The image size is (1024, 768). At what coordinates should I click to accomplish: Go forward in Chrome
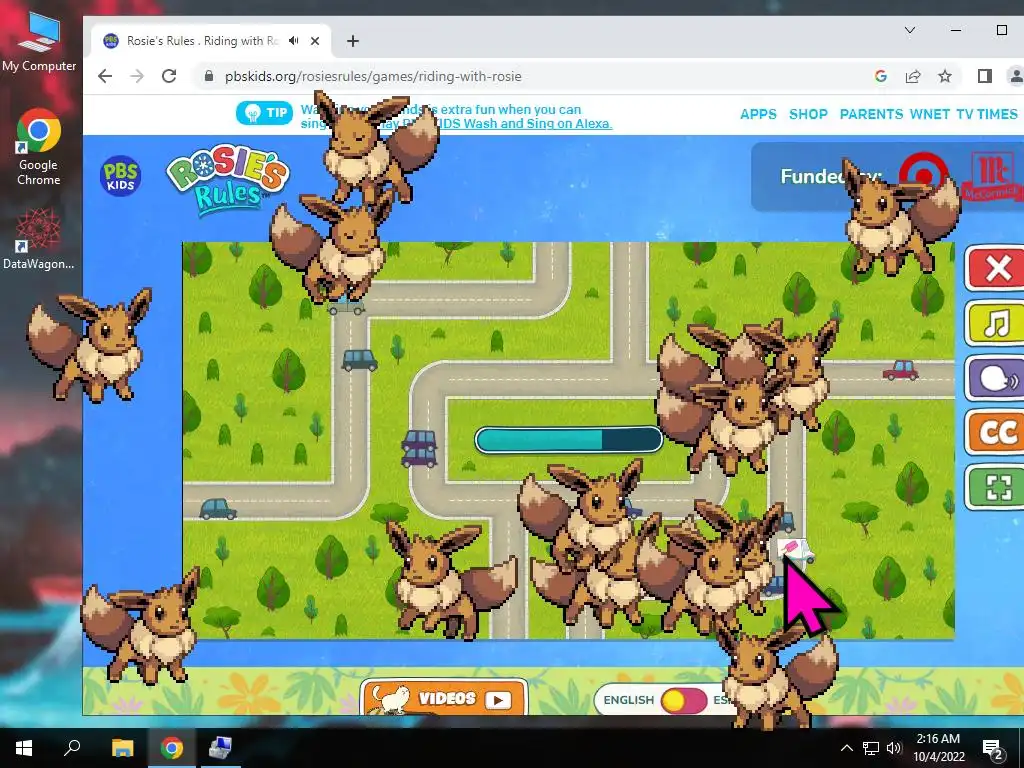[x=136, y=76]
